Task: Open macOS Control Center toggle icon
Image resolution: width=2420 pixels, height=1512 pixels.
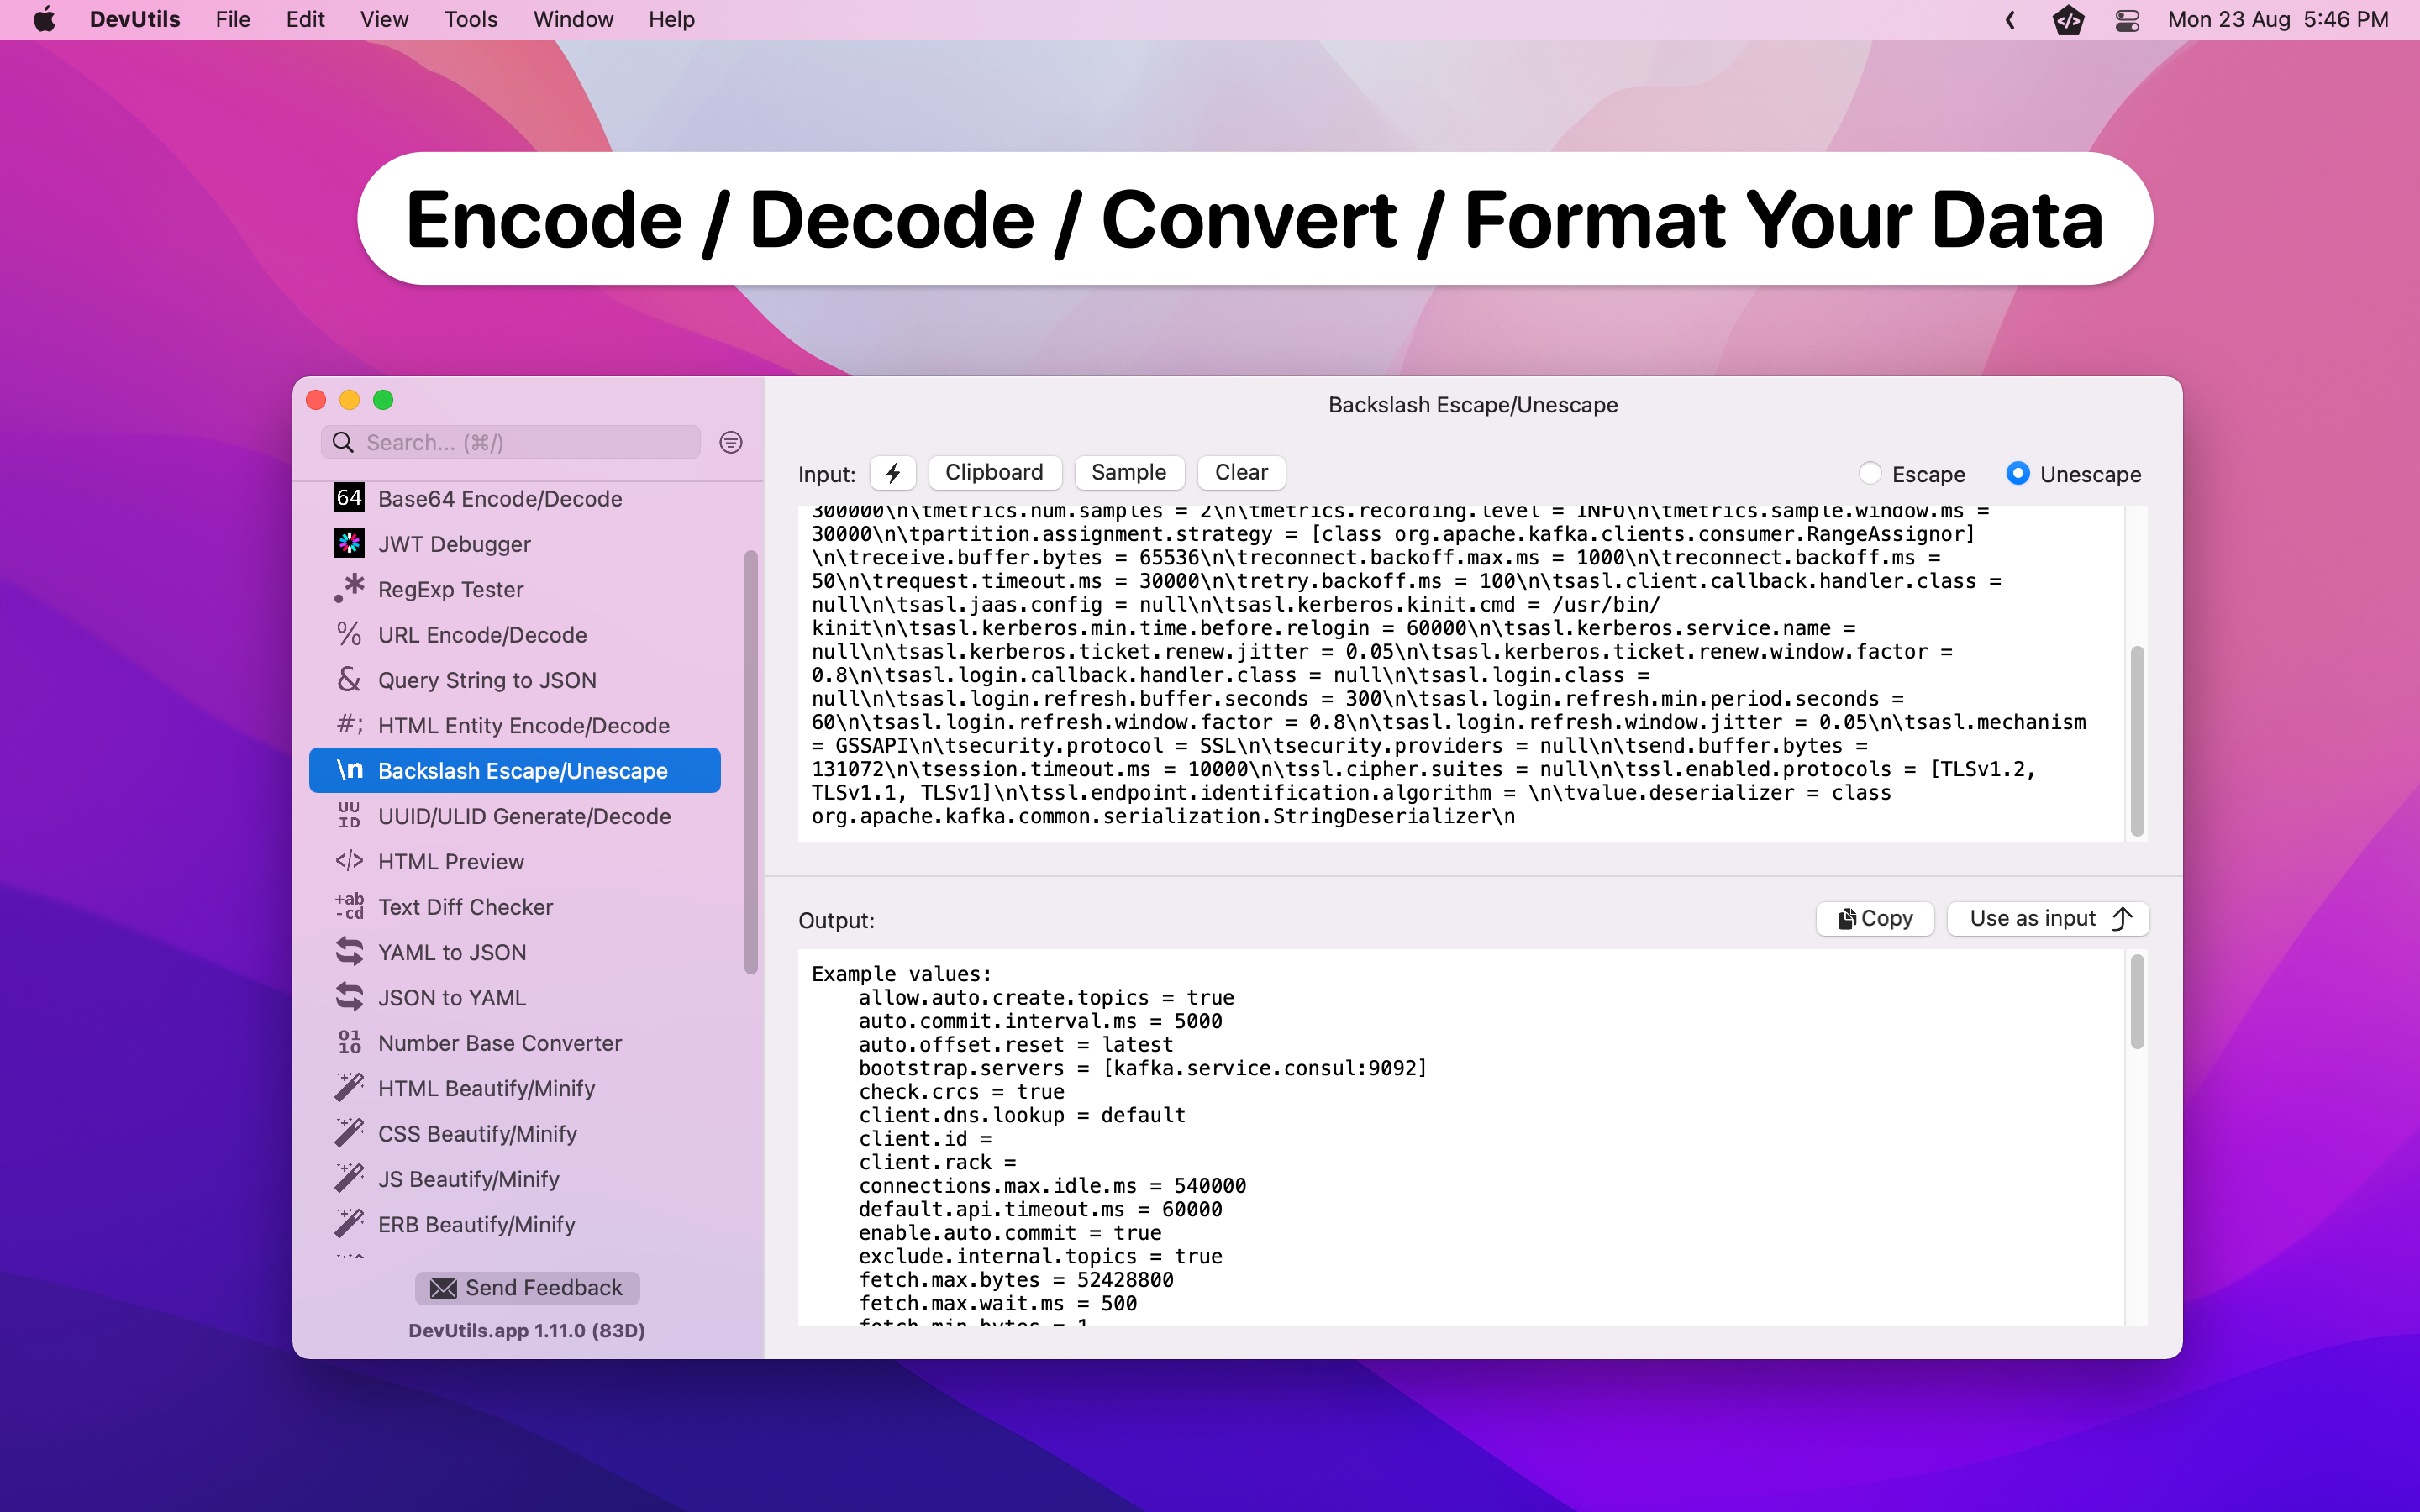Action: pos(2127,20)
